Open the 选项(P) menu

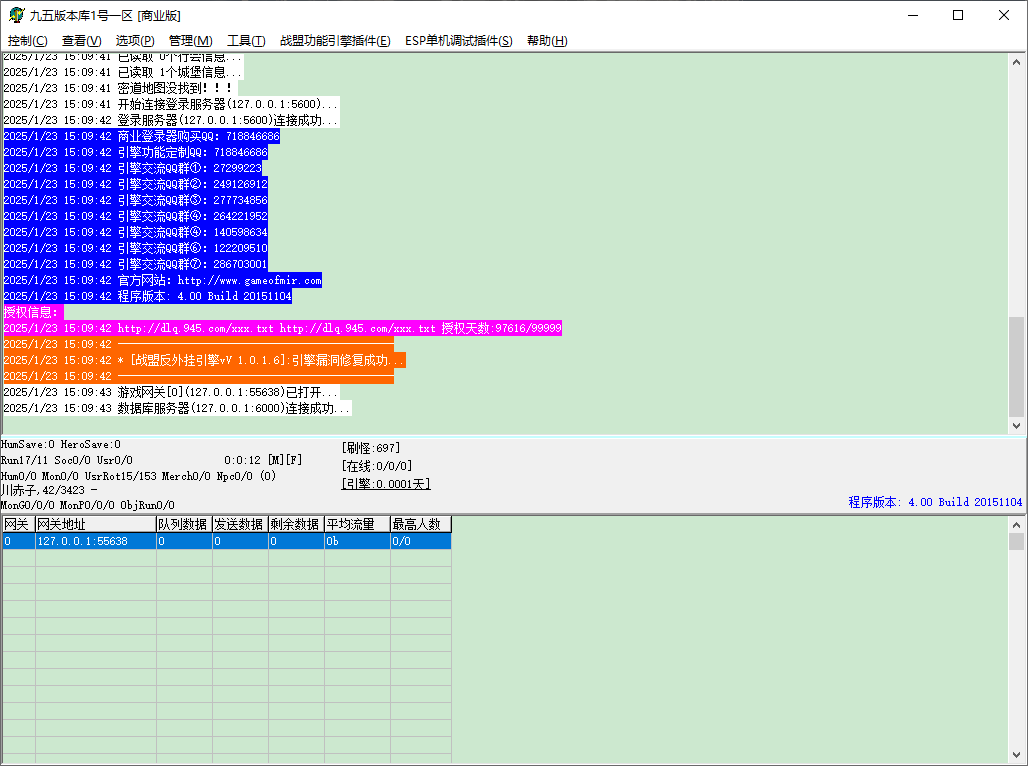(135, 41)
